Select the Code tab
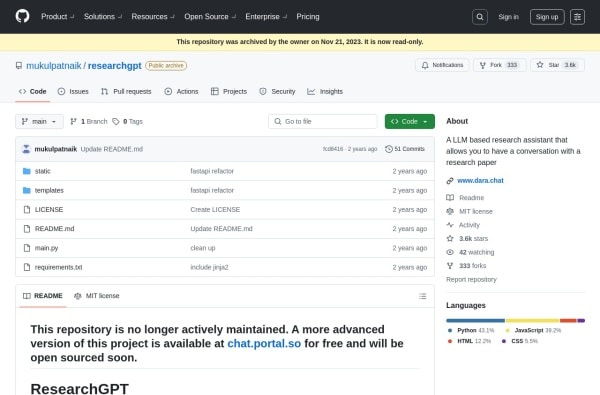600x395 pixels. coord(33,91)
